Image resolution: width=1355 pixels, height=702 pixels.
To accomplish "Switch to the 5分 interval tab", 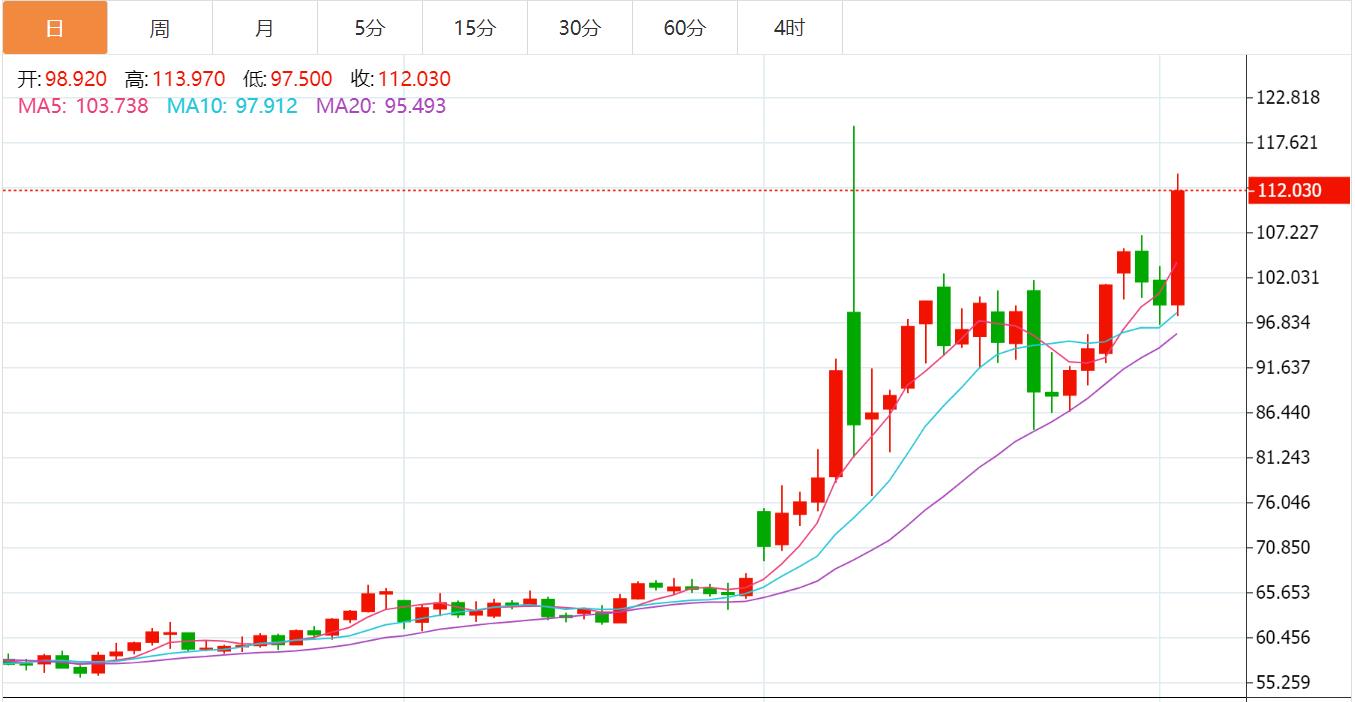I will [x=369, y=28].
